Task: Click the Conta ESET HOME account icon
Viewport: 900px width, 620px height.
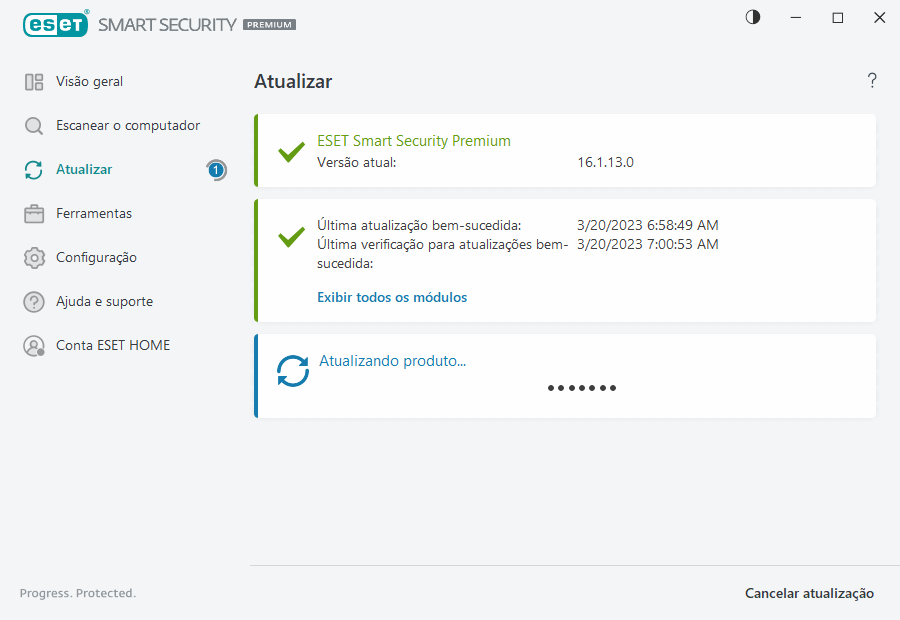Action: [34, 346]
